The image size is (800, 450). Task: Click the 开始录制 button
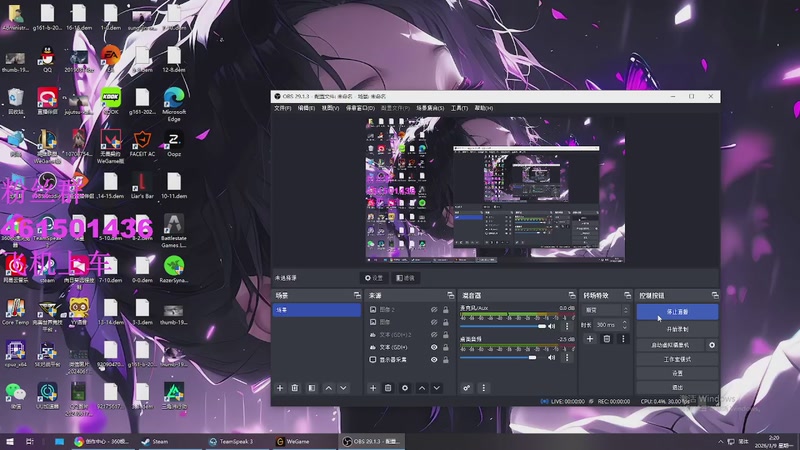678,330
